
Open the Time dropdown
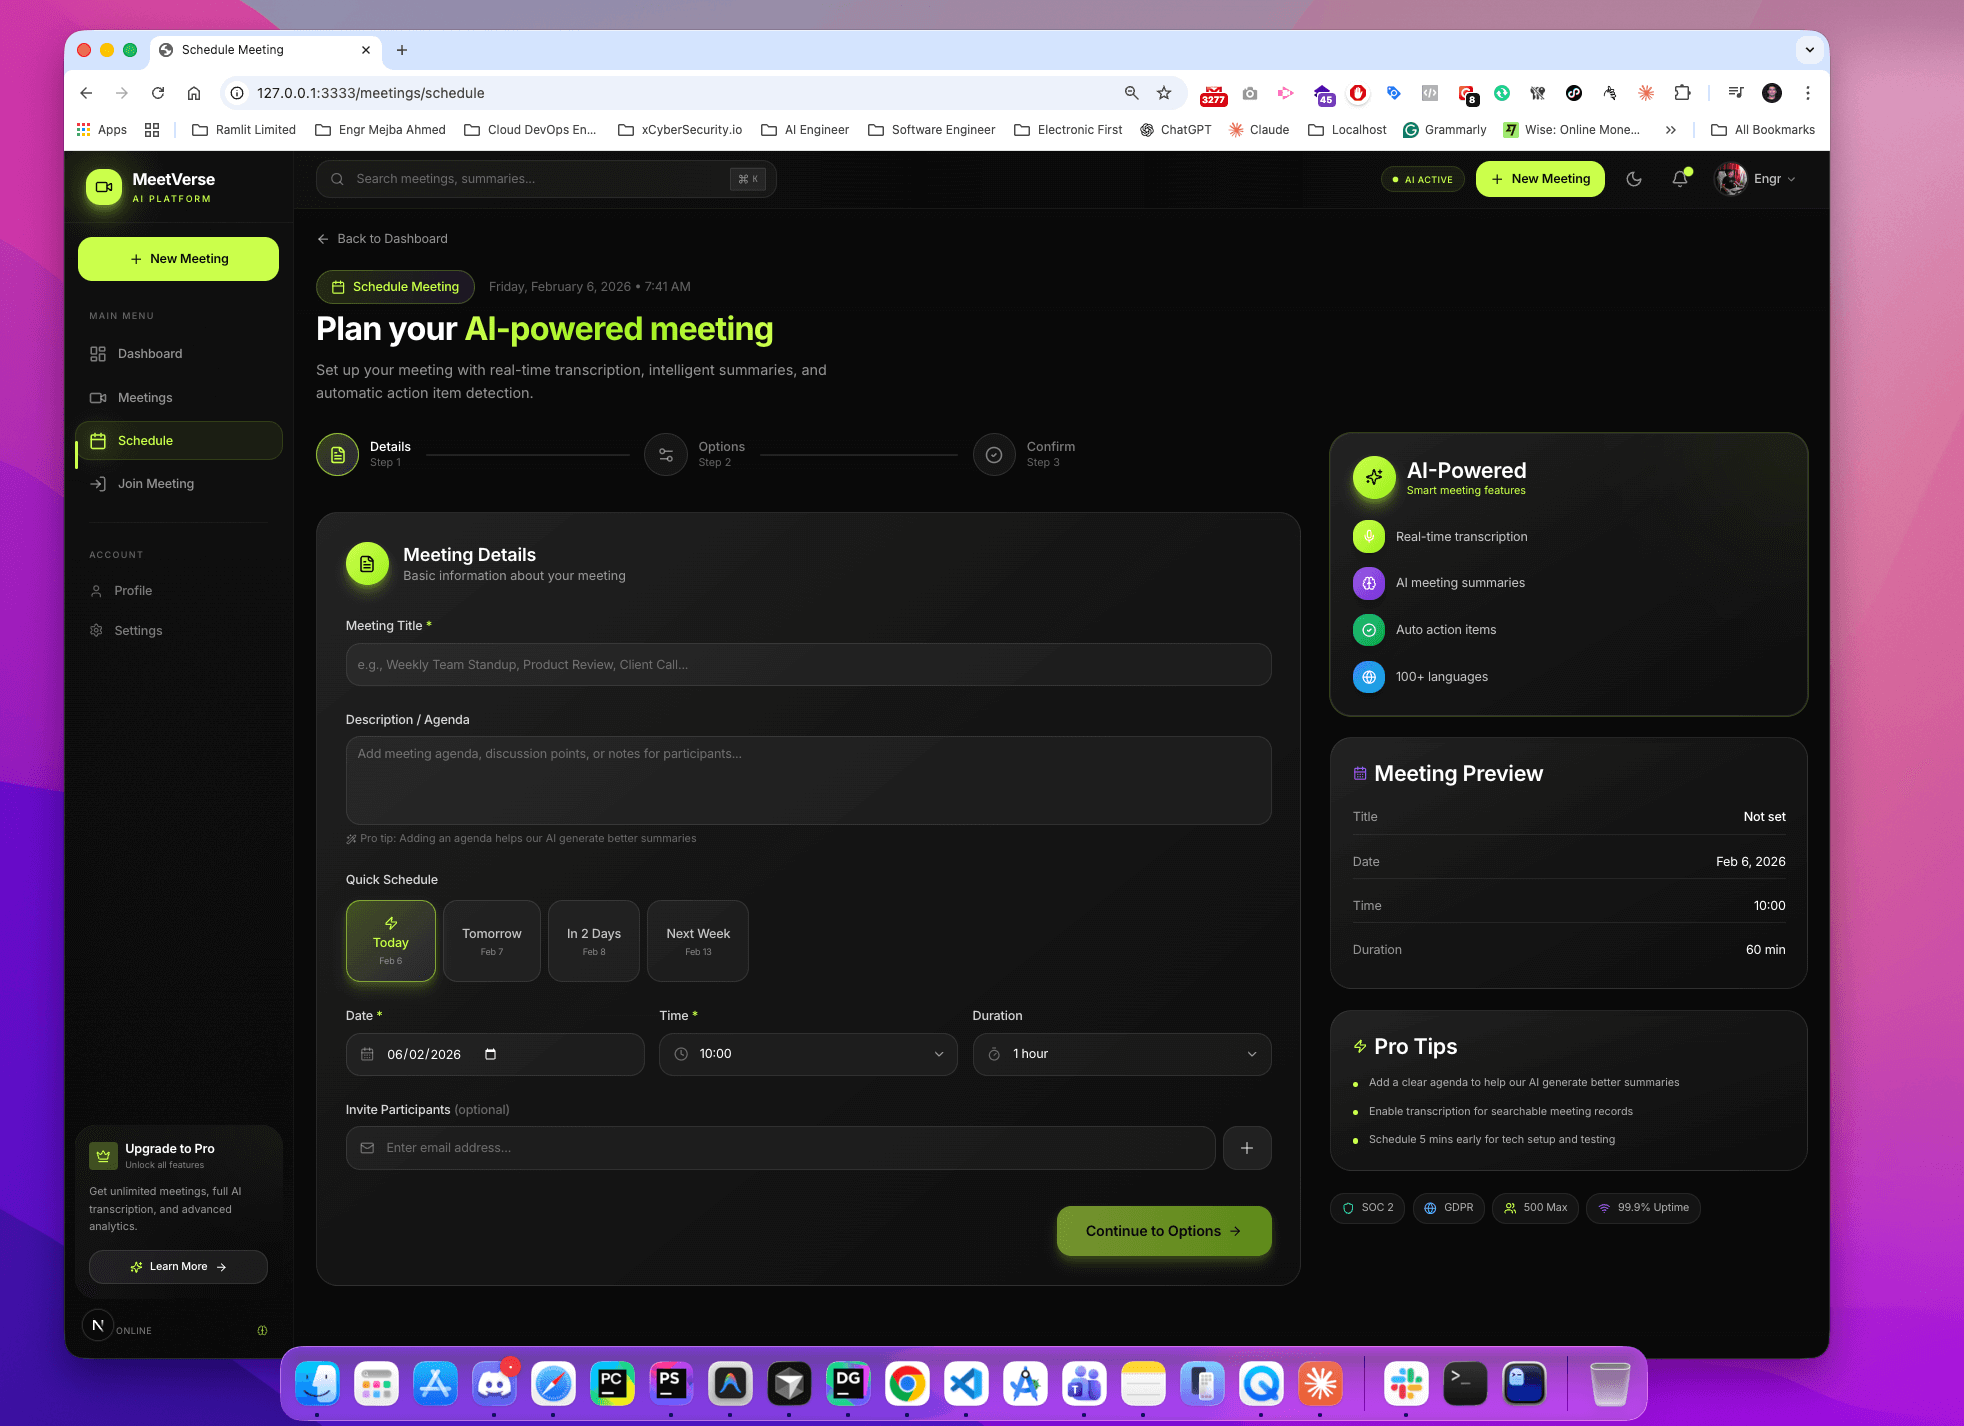pos(808,1054)
